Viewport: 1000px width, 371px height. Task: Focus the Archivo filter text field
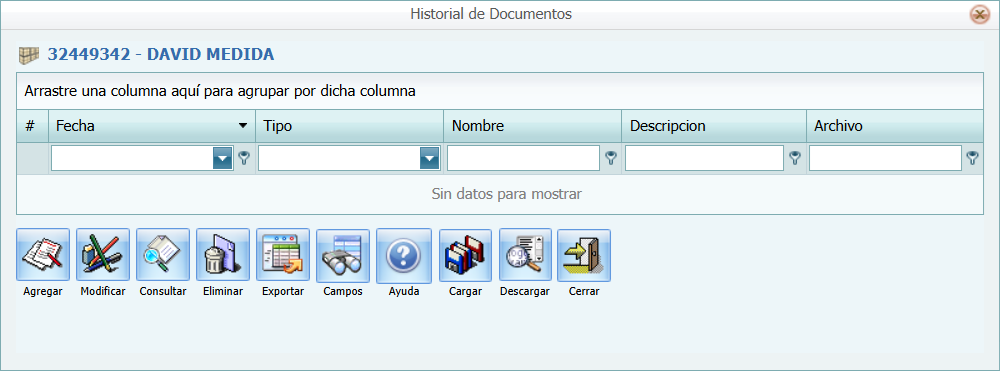(885, 158)
